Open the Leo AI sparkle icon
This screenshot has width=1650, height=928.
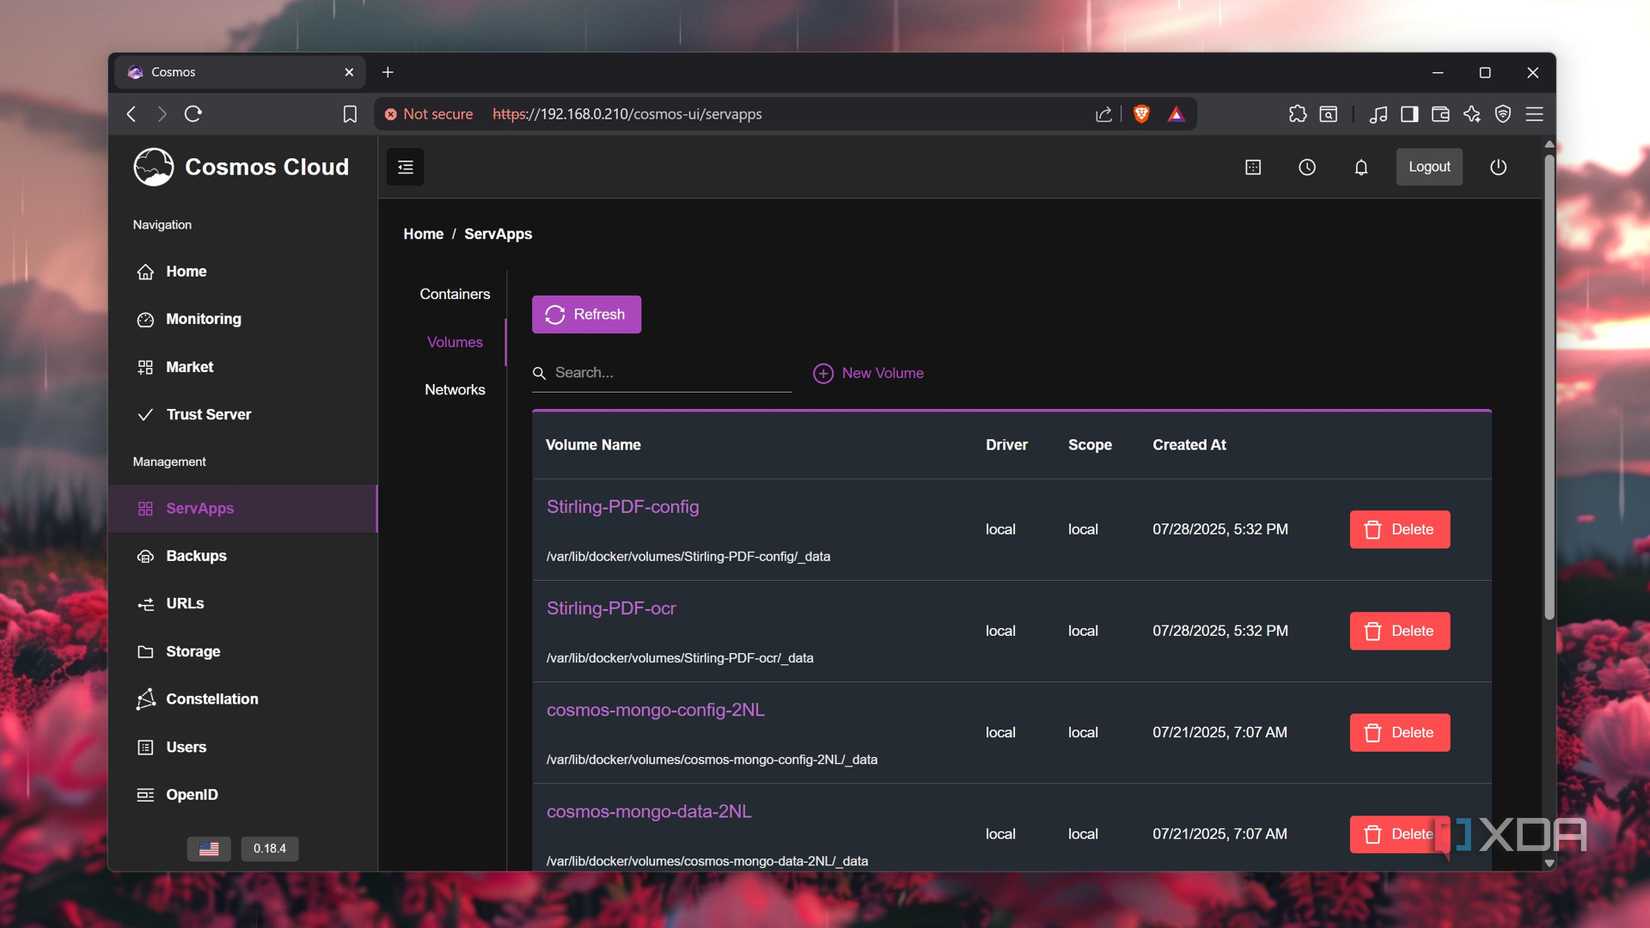(x=1471, y=114)
